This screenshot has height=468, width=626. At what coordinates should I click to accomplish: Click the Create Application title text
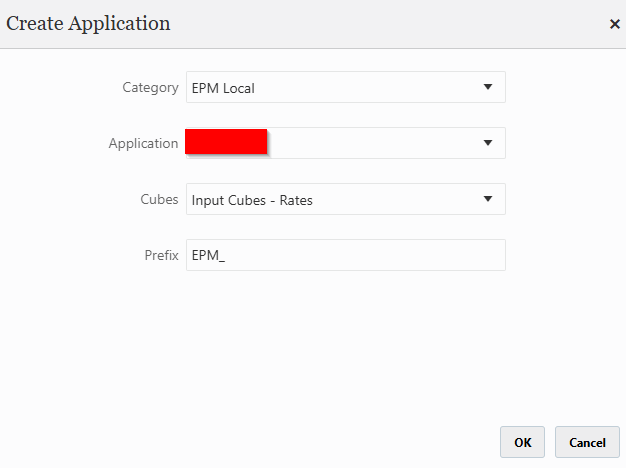point(88,24)
